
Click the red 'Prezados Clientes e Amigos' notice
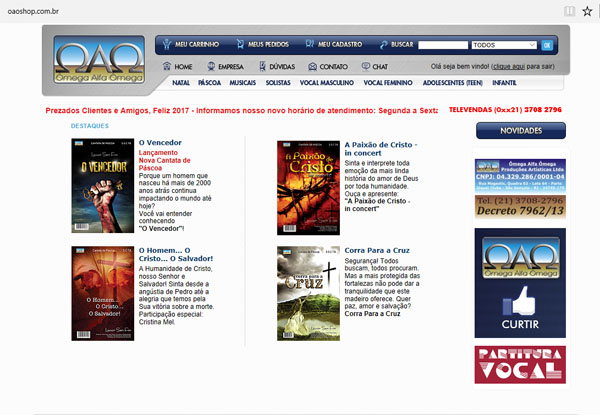[241, 111]
